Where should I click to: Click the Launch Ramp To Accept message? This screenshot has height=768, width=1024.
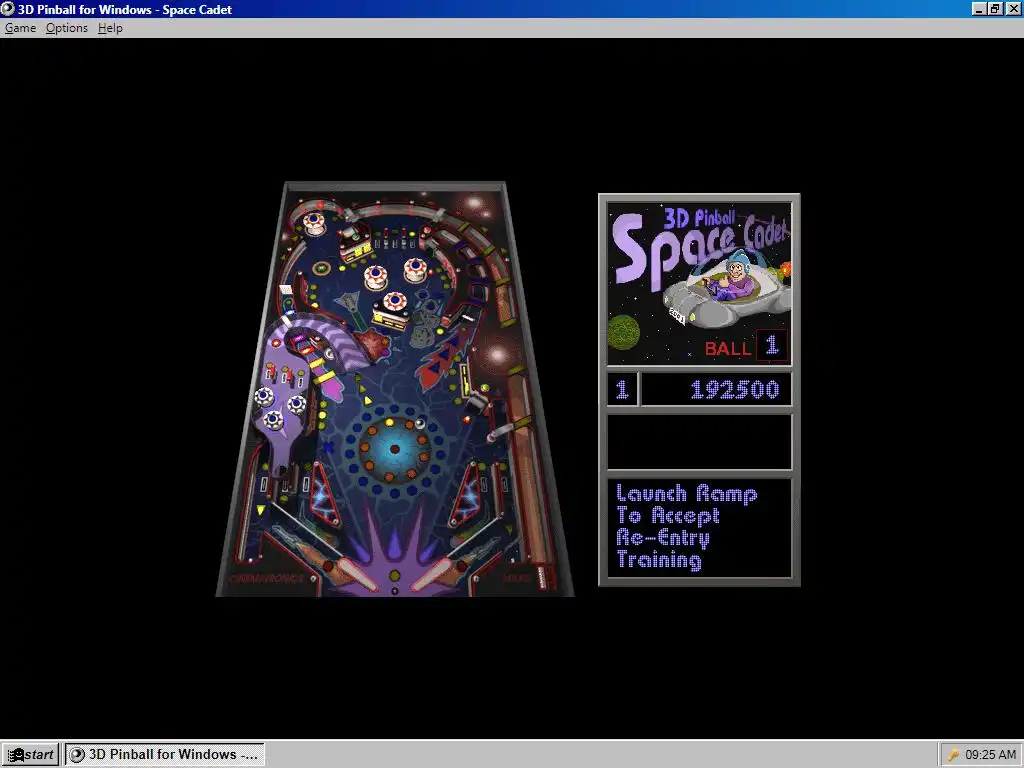point(686,527)
